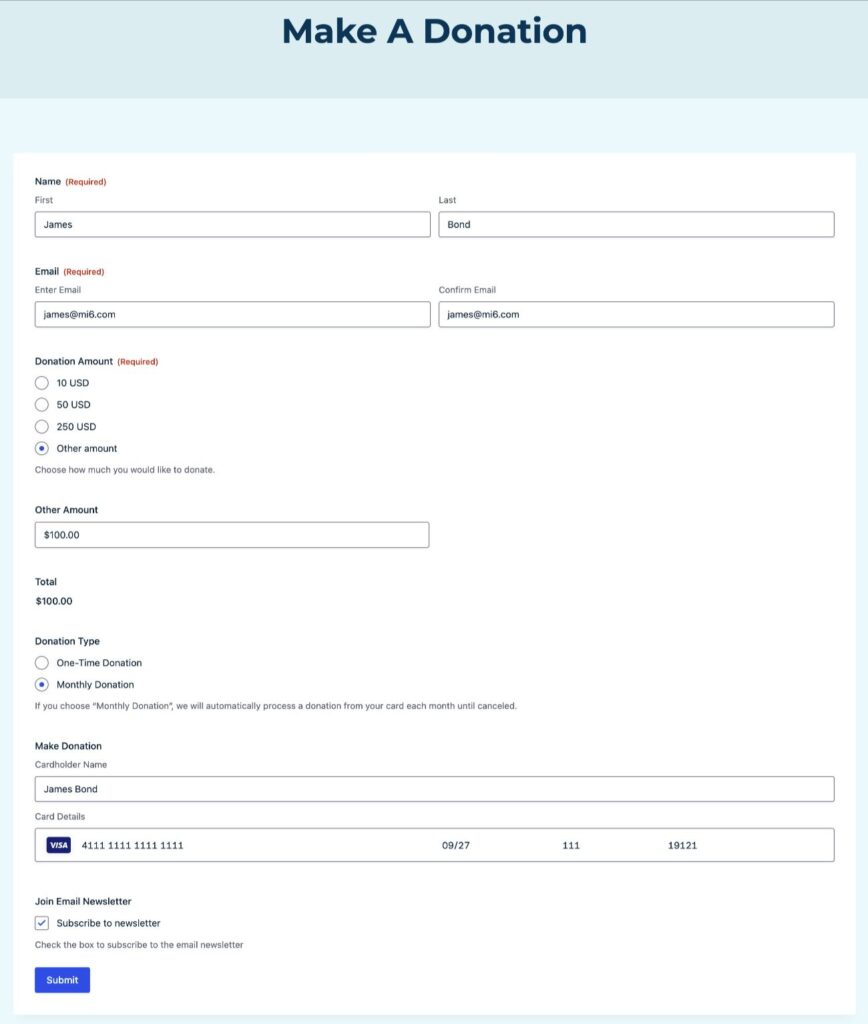Click the Enter Email input field
The height and width of the screenshot is (1024, 868).
tap(233, 314)
